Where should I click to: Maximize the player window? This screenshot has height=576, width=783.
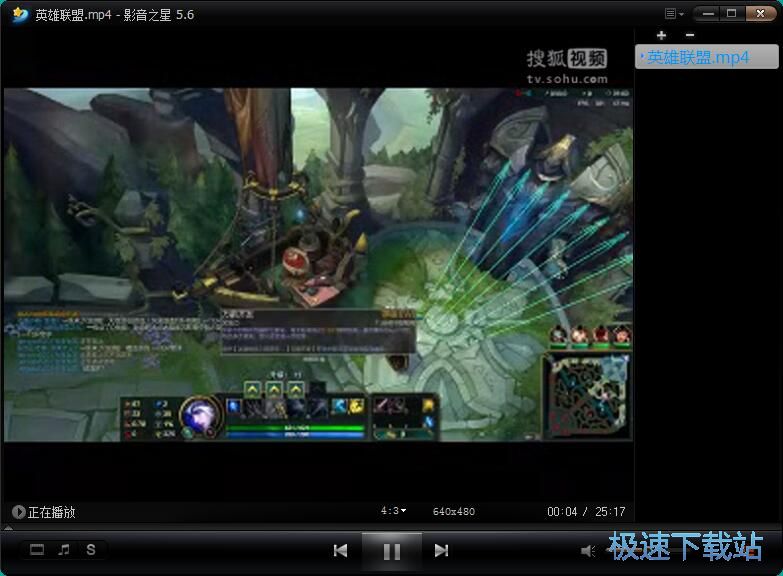pyautogui.click(x=732, y=13)
